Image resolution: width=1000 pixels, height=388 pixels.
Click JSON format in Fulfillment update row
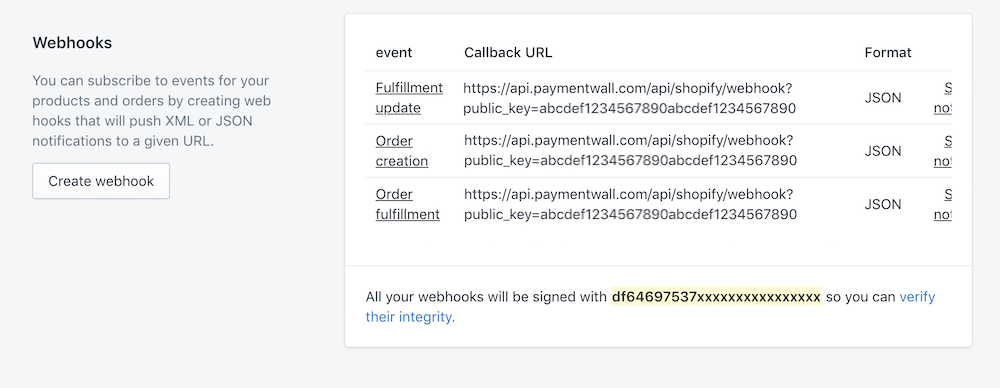pos(883,98)
